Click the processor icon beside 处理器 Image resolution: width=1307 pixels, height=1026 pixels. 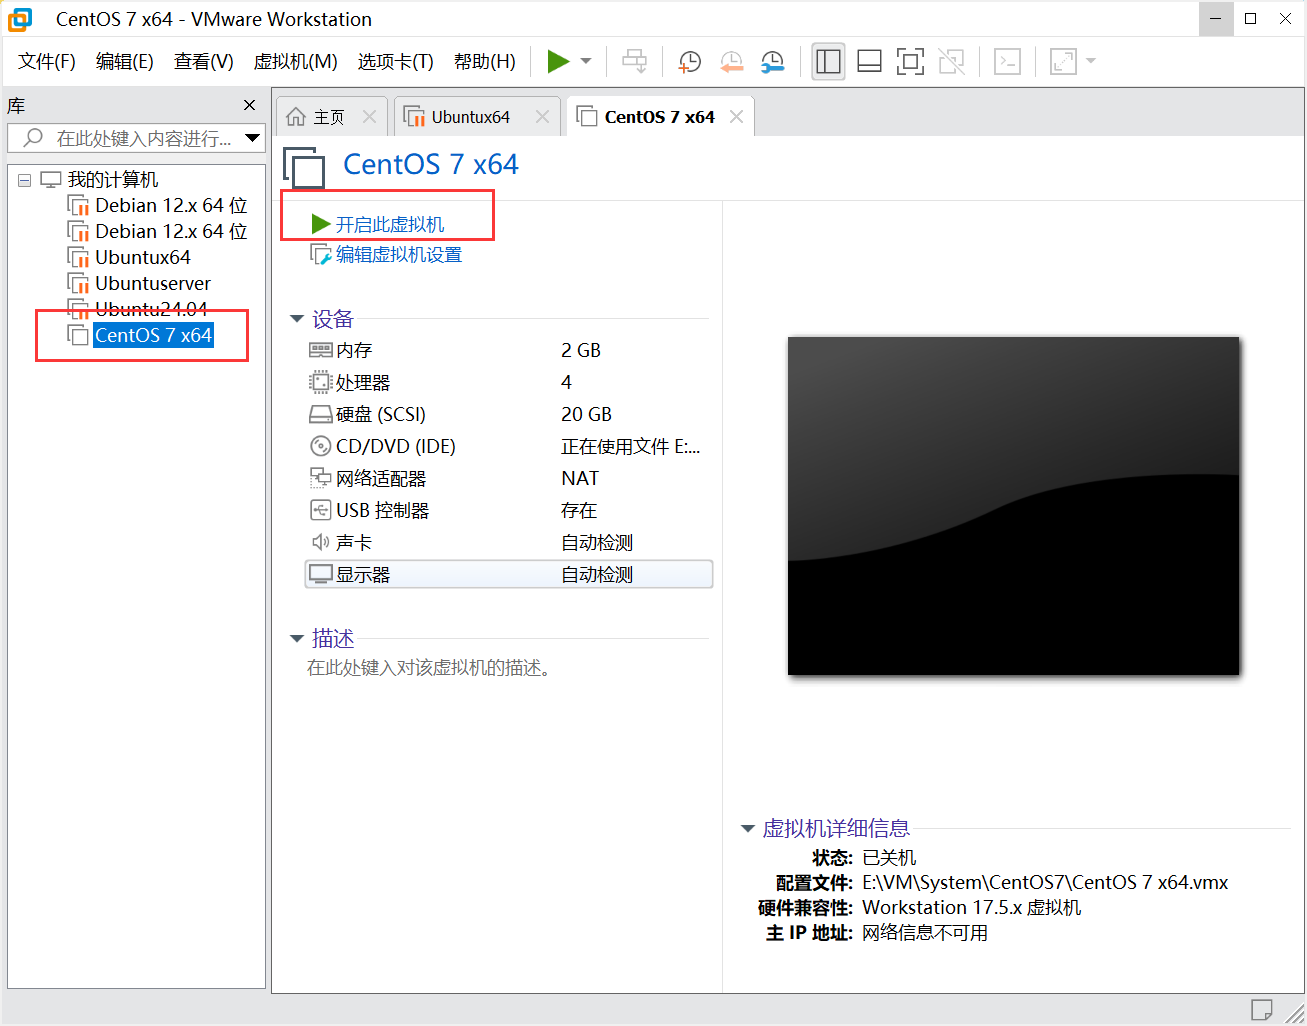click(320, 382)
